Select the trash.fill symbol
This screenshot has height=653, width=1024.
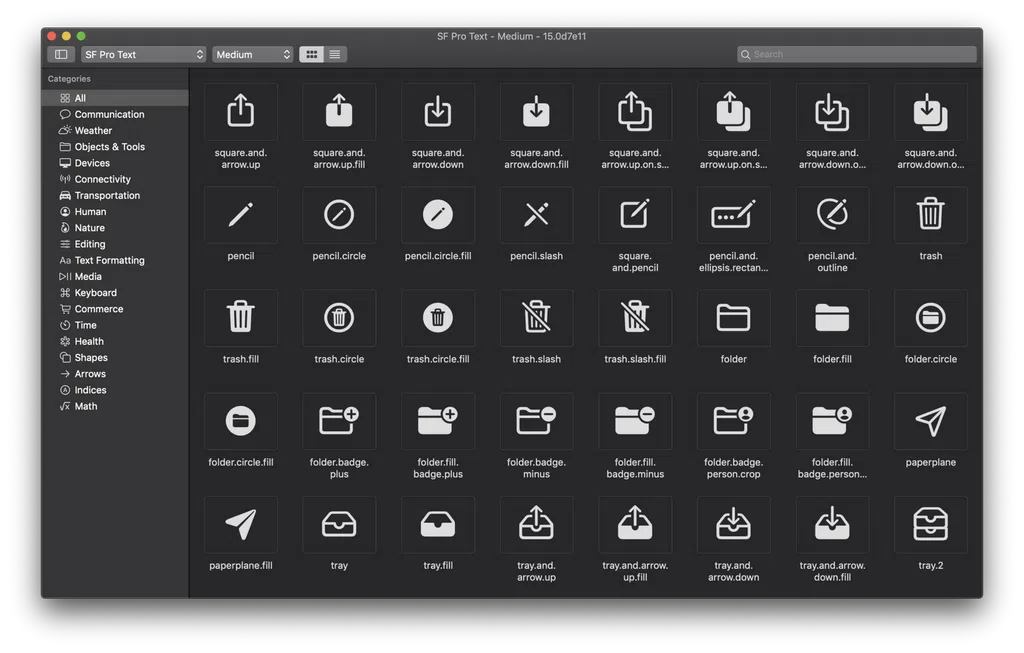pos(240,318)
